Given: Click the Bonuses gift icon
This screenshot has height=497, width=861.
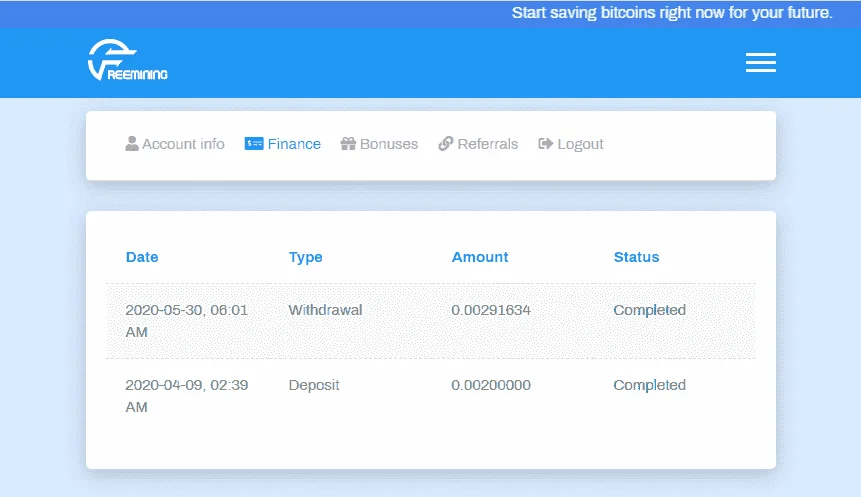Looking at the screenshot, I should pyautogui.click(x=348, y=143).
